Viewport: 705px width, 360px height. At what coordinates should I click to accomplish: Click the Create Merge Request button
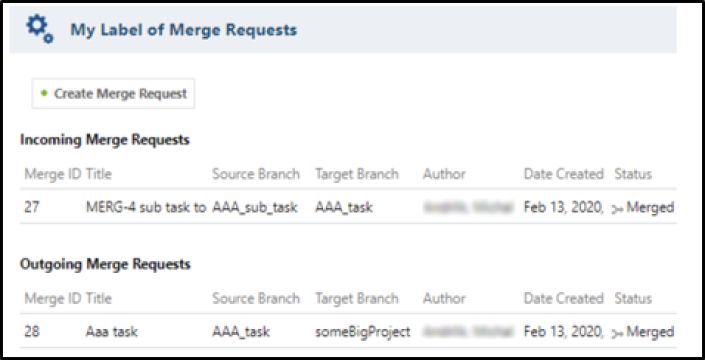point(113,93)
